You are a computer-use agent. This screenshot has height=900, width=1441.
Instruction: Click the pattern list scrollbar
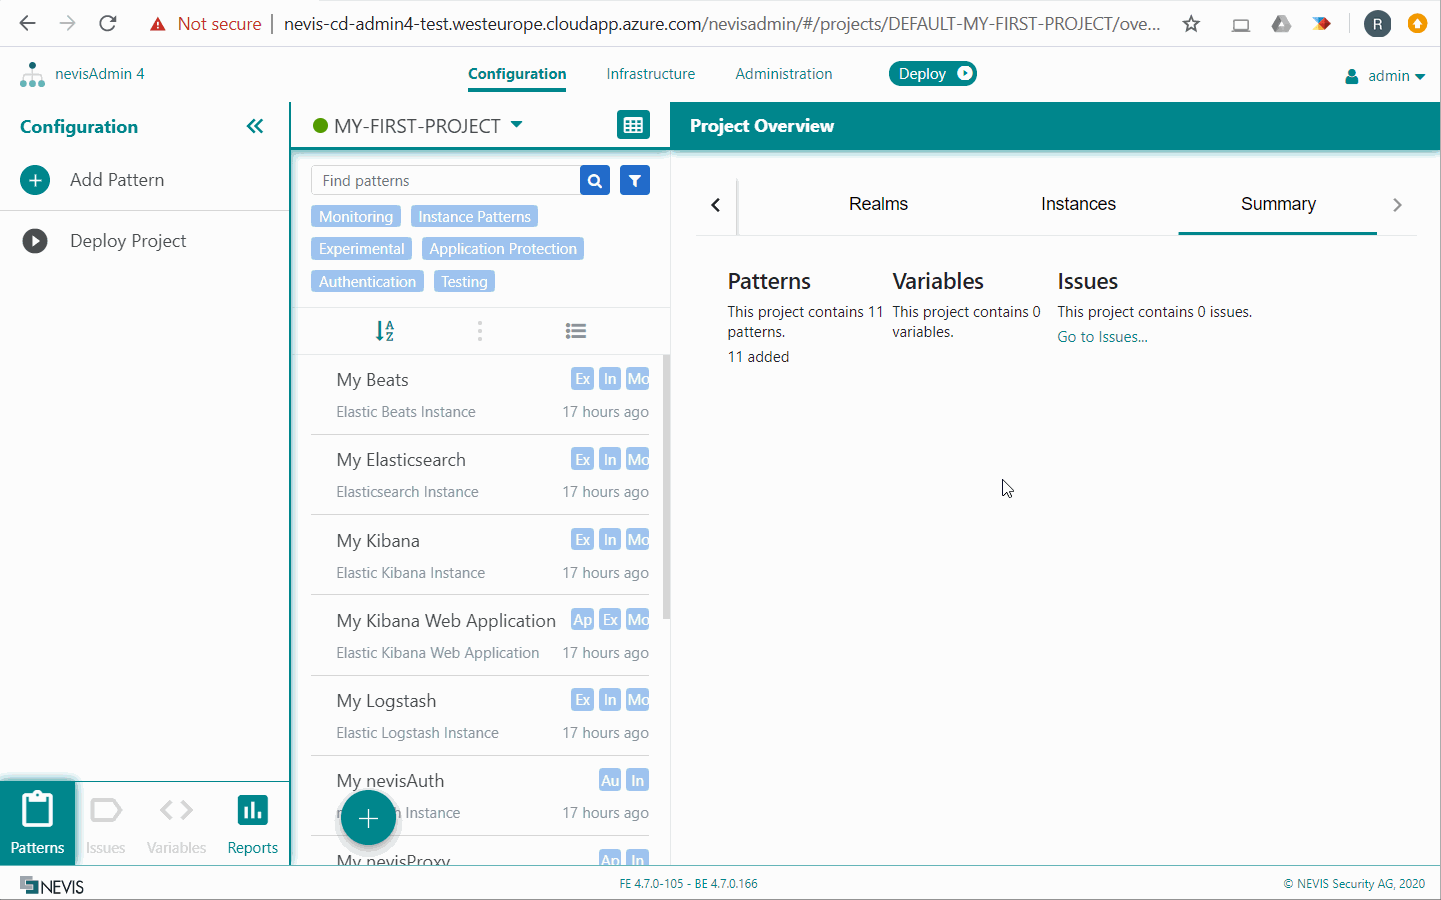pyautogui.click(x=666, y=487)
